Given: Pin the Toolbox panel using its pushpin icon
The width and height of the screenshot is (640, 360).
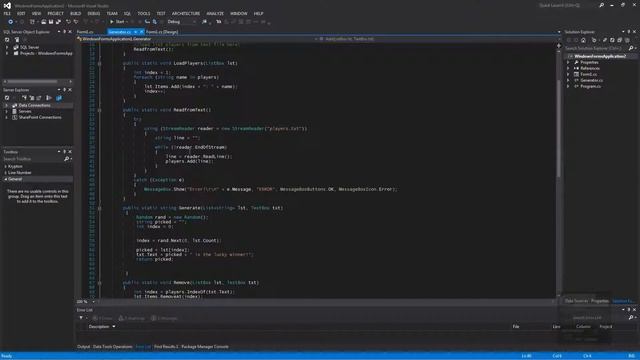Looking at the screenshot, I should coord(64,152).
